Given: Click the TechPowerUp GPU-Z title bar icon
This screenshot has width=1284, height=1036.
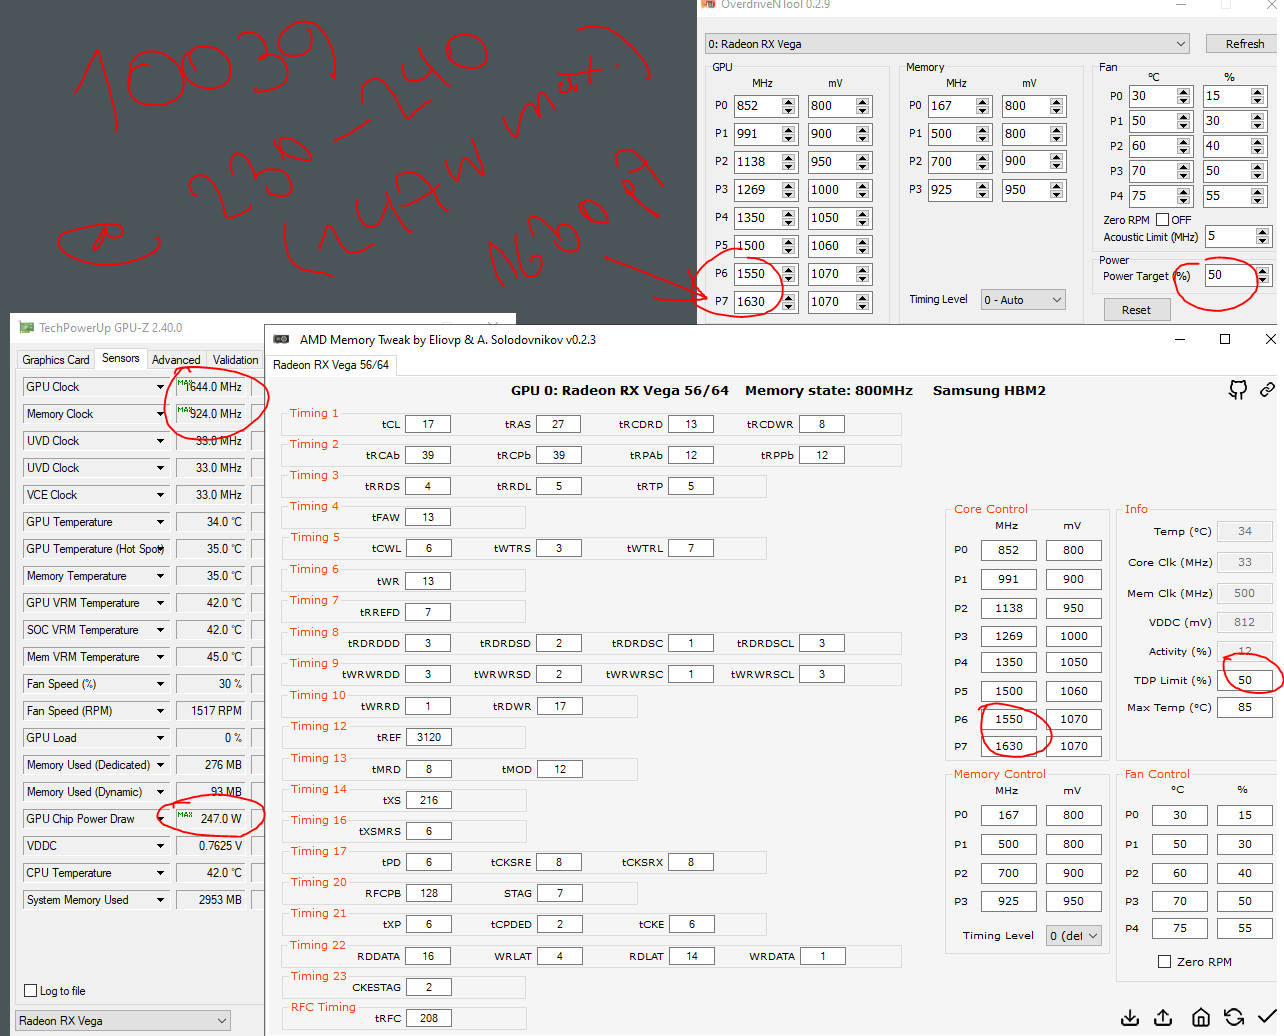Looking at the screenshot, I should point(26,327).
